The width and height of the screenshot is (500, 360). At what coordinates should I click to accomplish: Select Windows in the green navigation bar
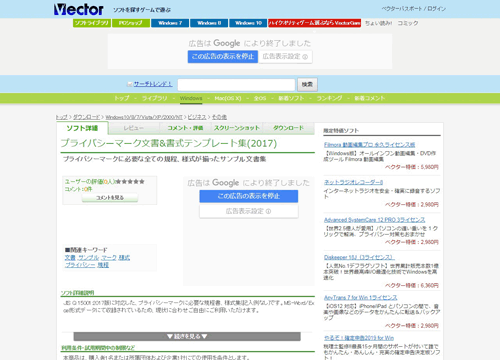[x=191, y=98]
